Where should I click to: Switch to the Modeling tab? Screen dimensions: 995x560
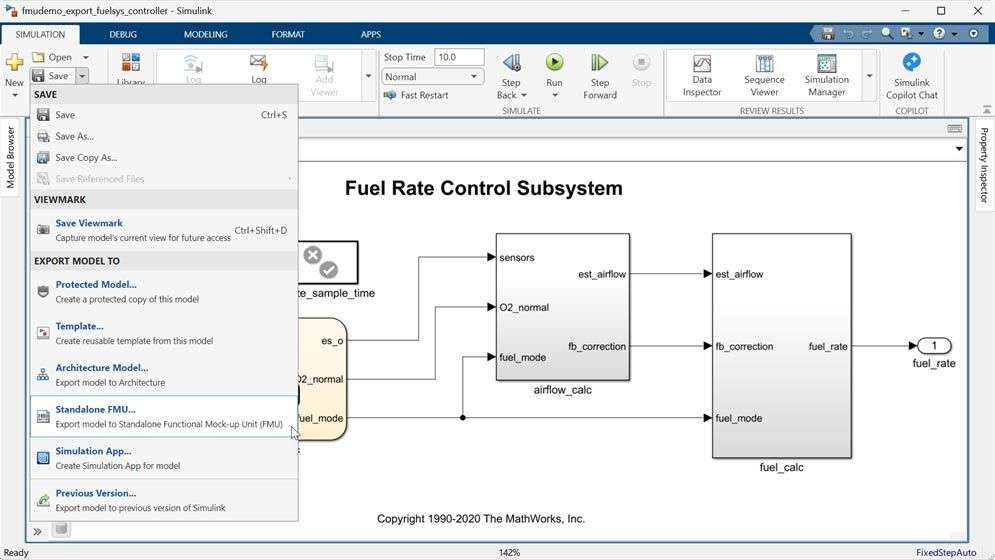205,34
